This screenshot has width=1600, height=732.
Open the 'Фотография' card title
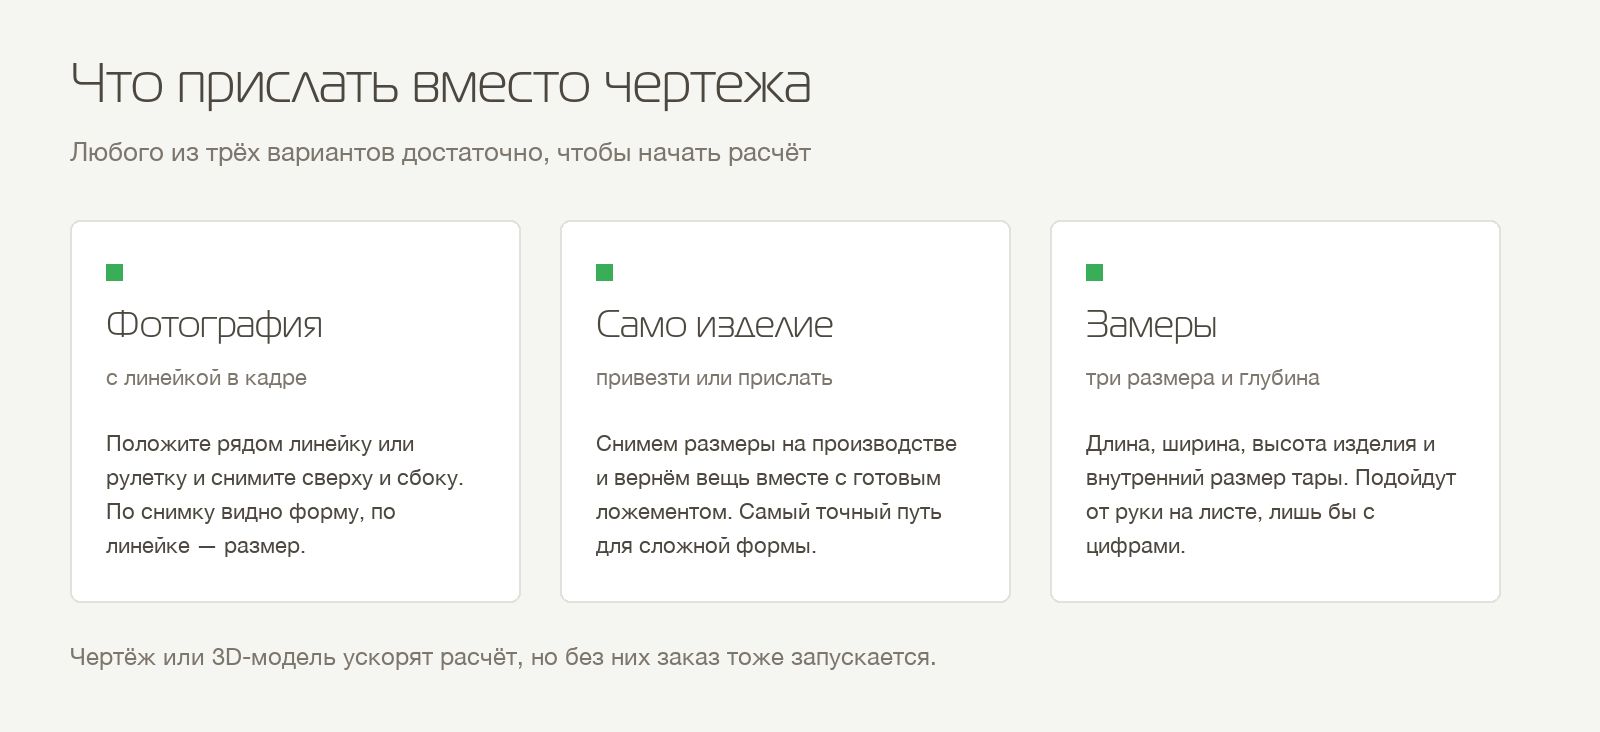tap(214, 325)
